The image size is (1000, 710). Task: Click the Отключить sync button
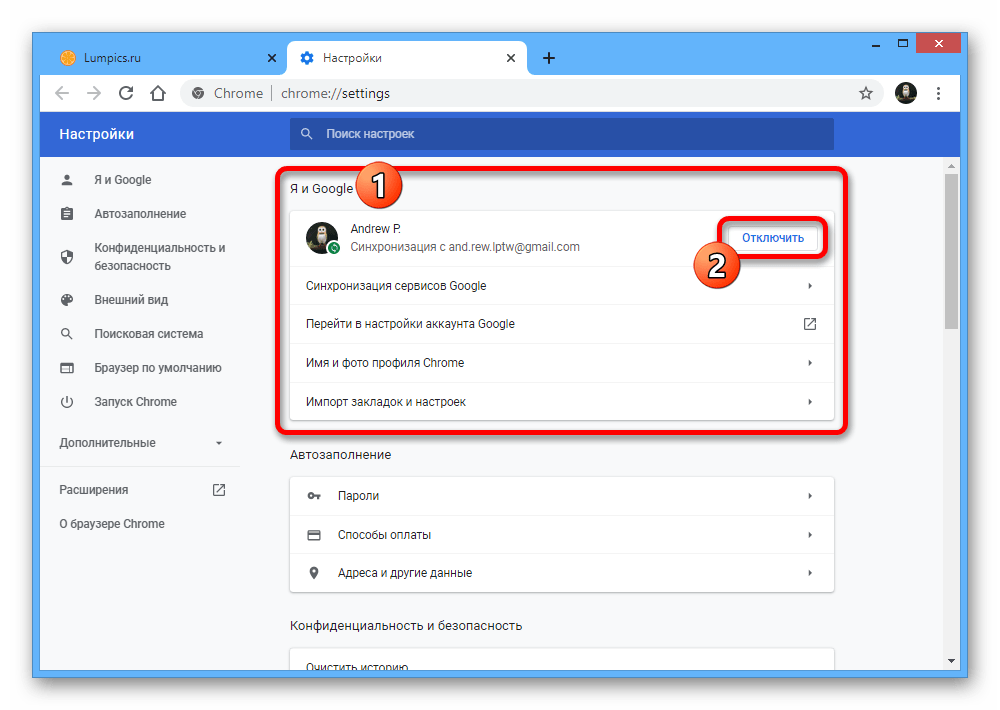coord(772,238)
